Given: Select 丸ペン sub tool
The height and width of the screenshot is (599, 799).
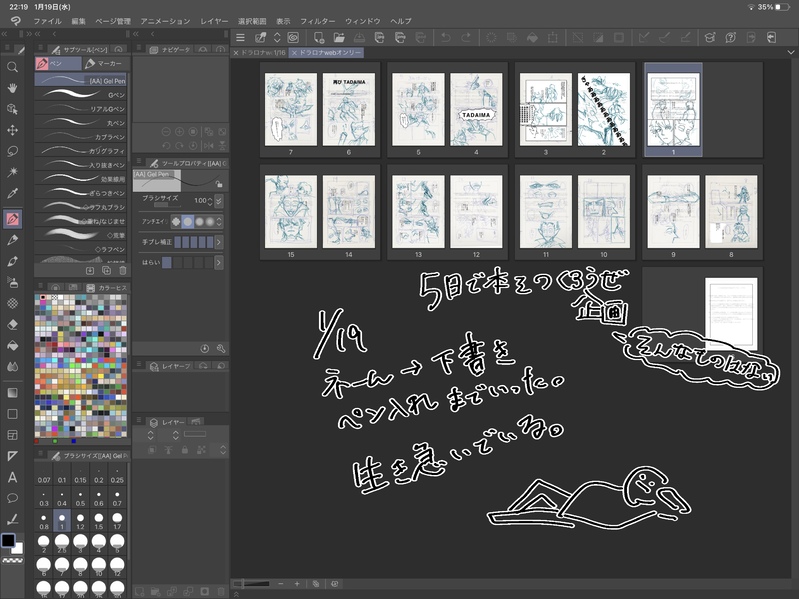Looking at the screenshot, I should click(x=81, y=123).
